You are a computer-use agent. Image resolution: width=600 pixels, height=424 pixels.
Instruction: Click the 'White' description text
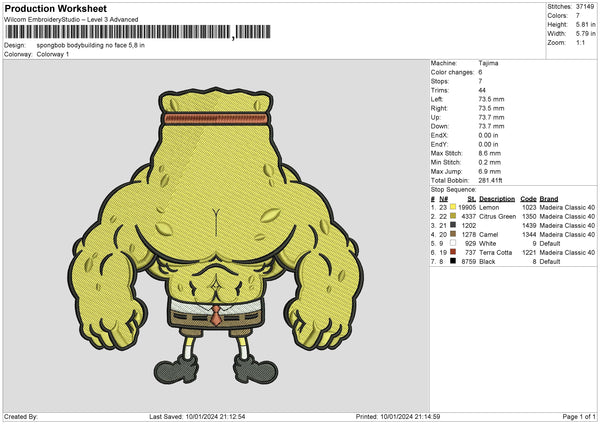pos(488,243)
